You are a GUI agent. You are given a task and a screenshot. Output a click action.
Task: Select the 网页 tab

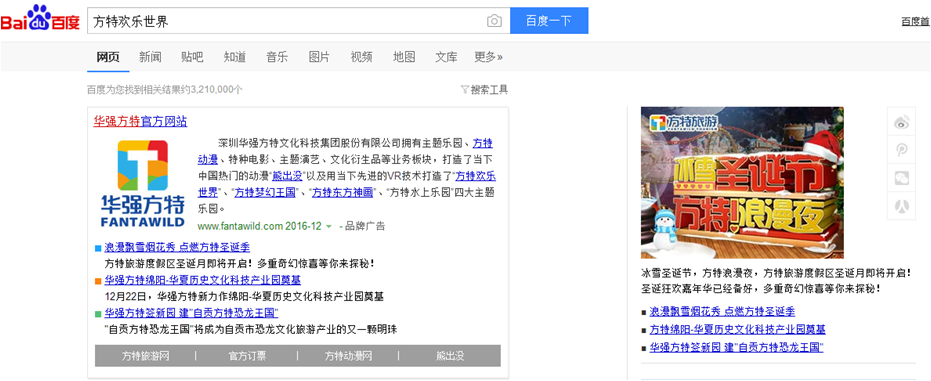[x=108, y=57]
